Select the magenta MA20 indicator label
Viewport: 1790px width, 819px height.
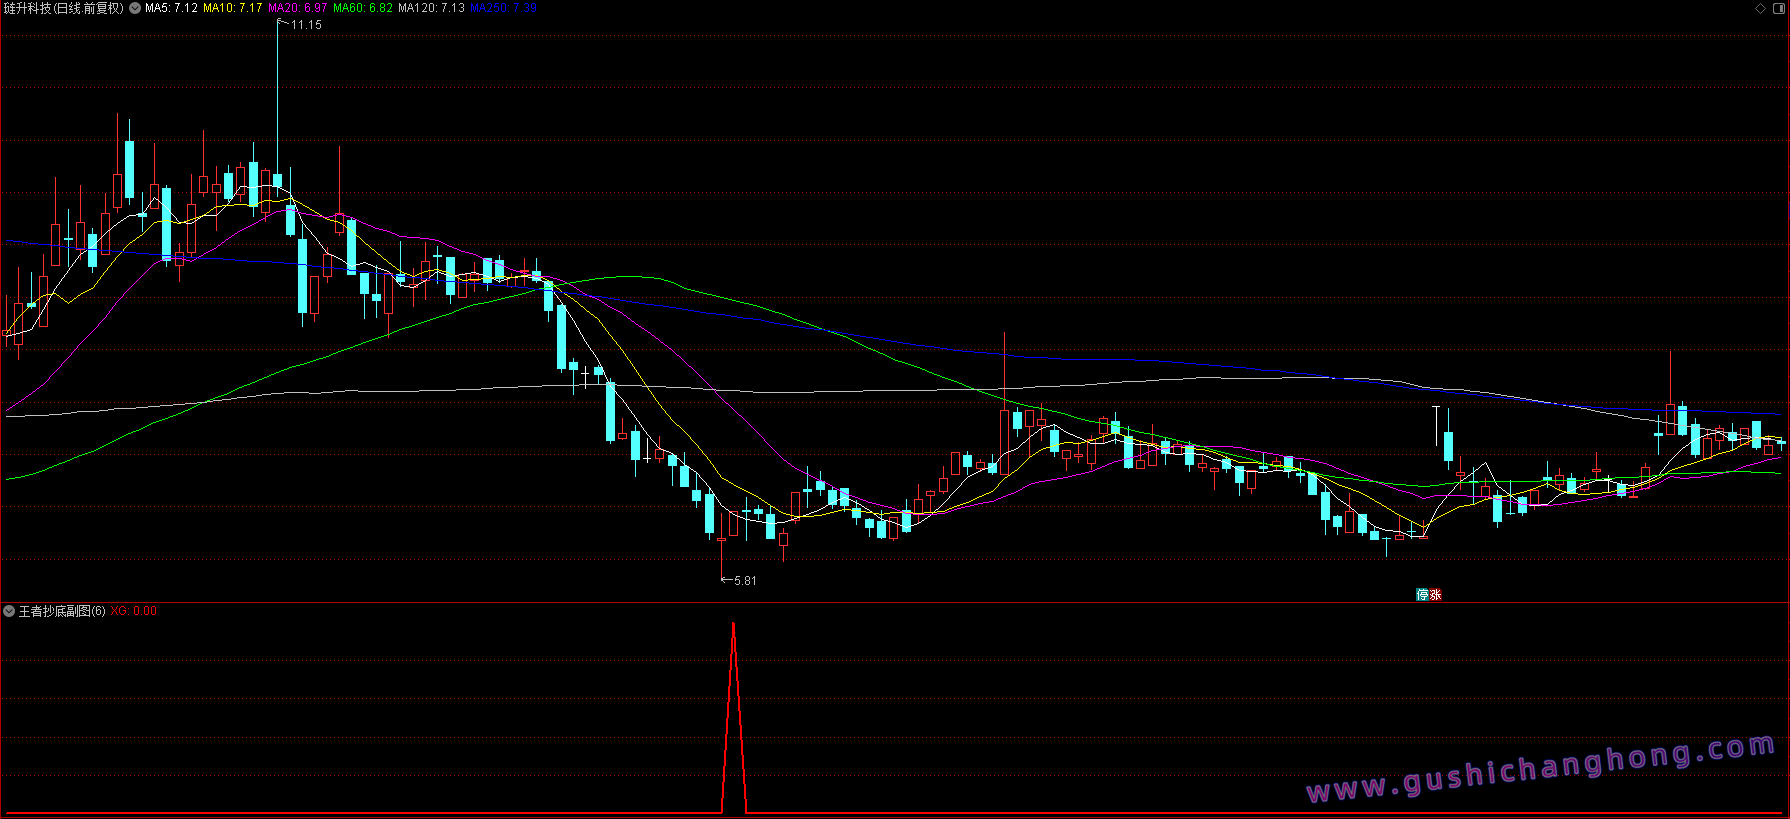click(x=297, y=8)
